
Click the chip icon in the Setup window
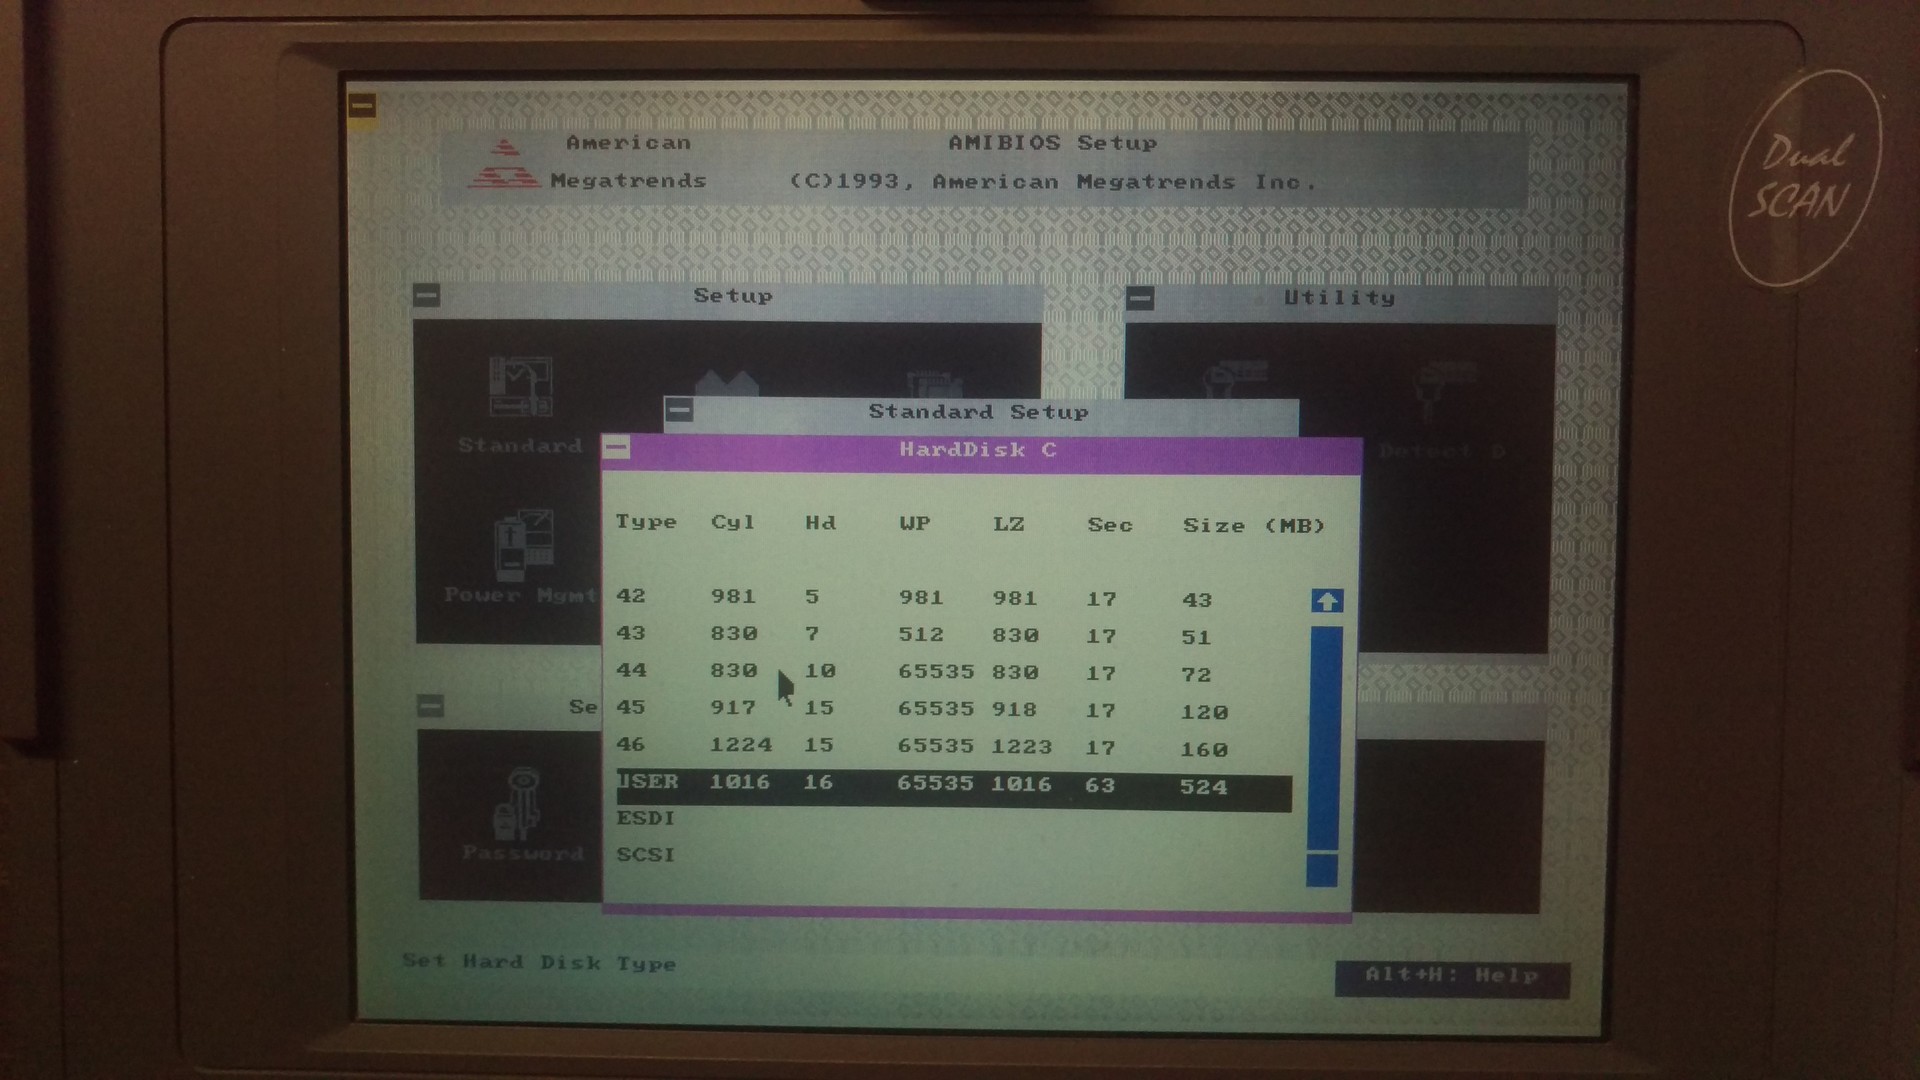point(935,385)
